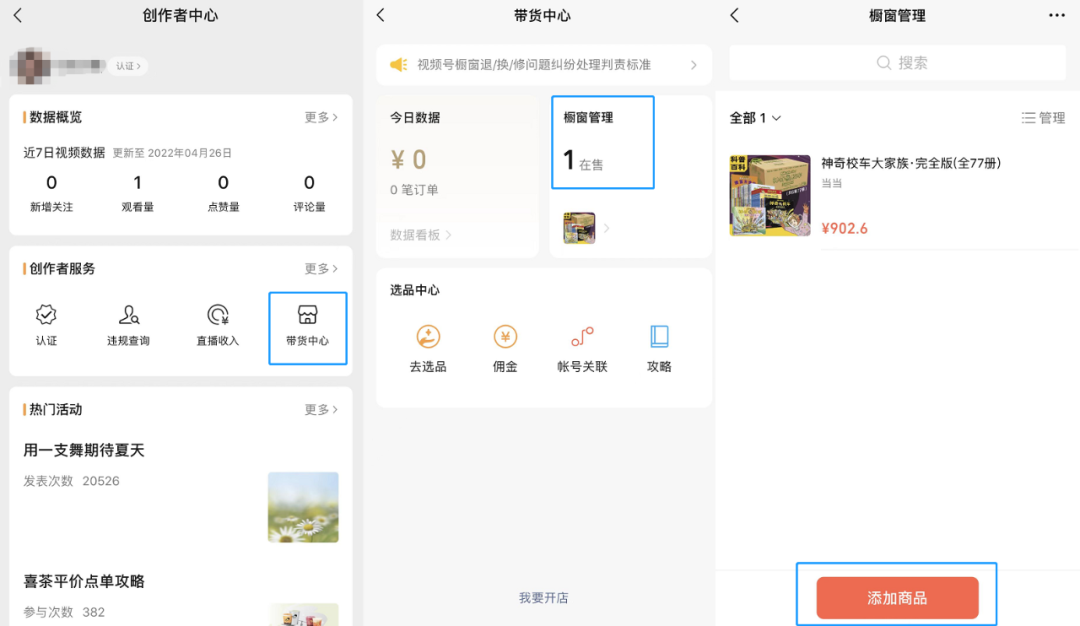This screenshot has width=1080, height=626.
Task: Open the 攻略 guide book icon
Action: point(659,338)
